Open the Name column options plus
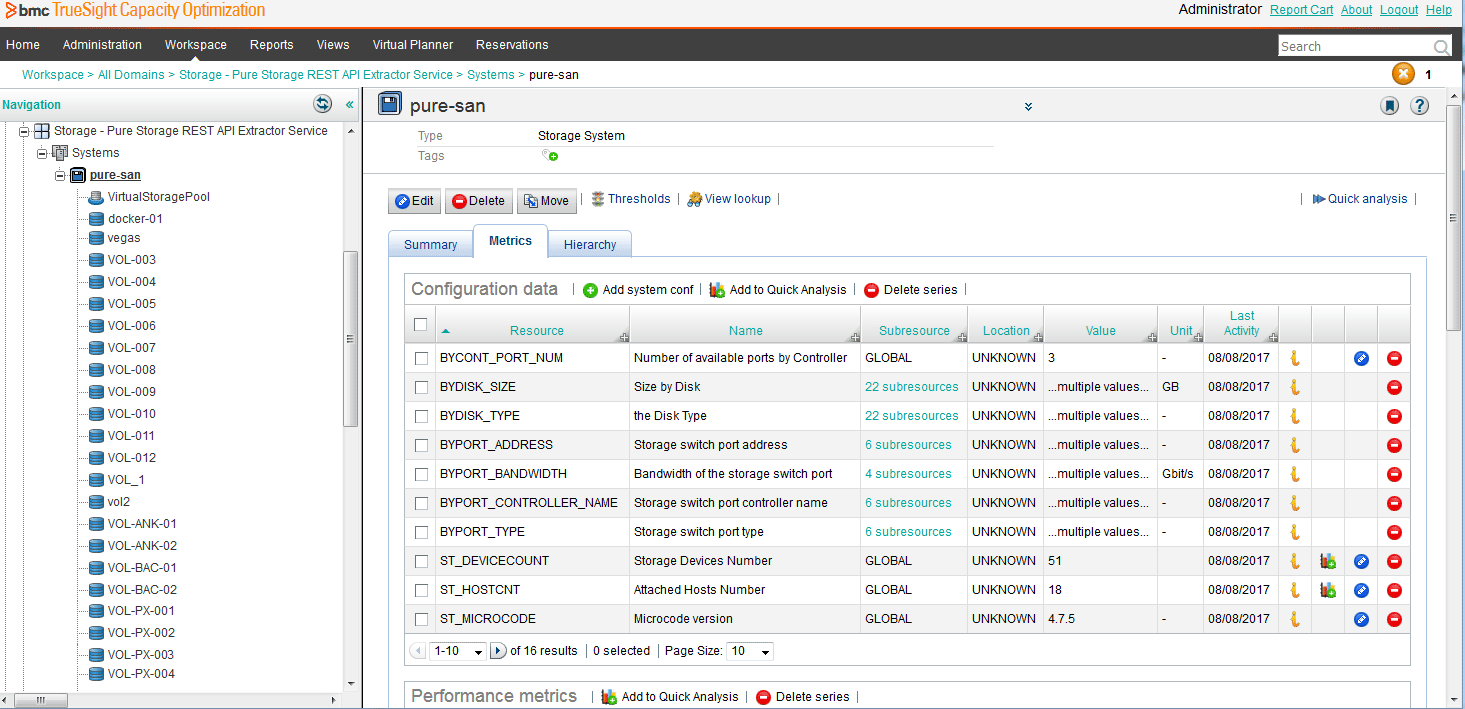Screen dimensions: 1465x709 (x=855, y=338)
